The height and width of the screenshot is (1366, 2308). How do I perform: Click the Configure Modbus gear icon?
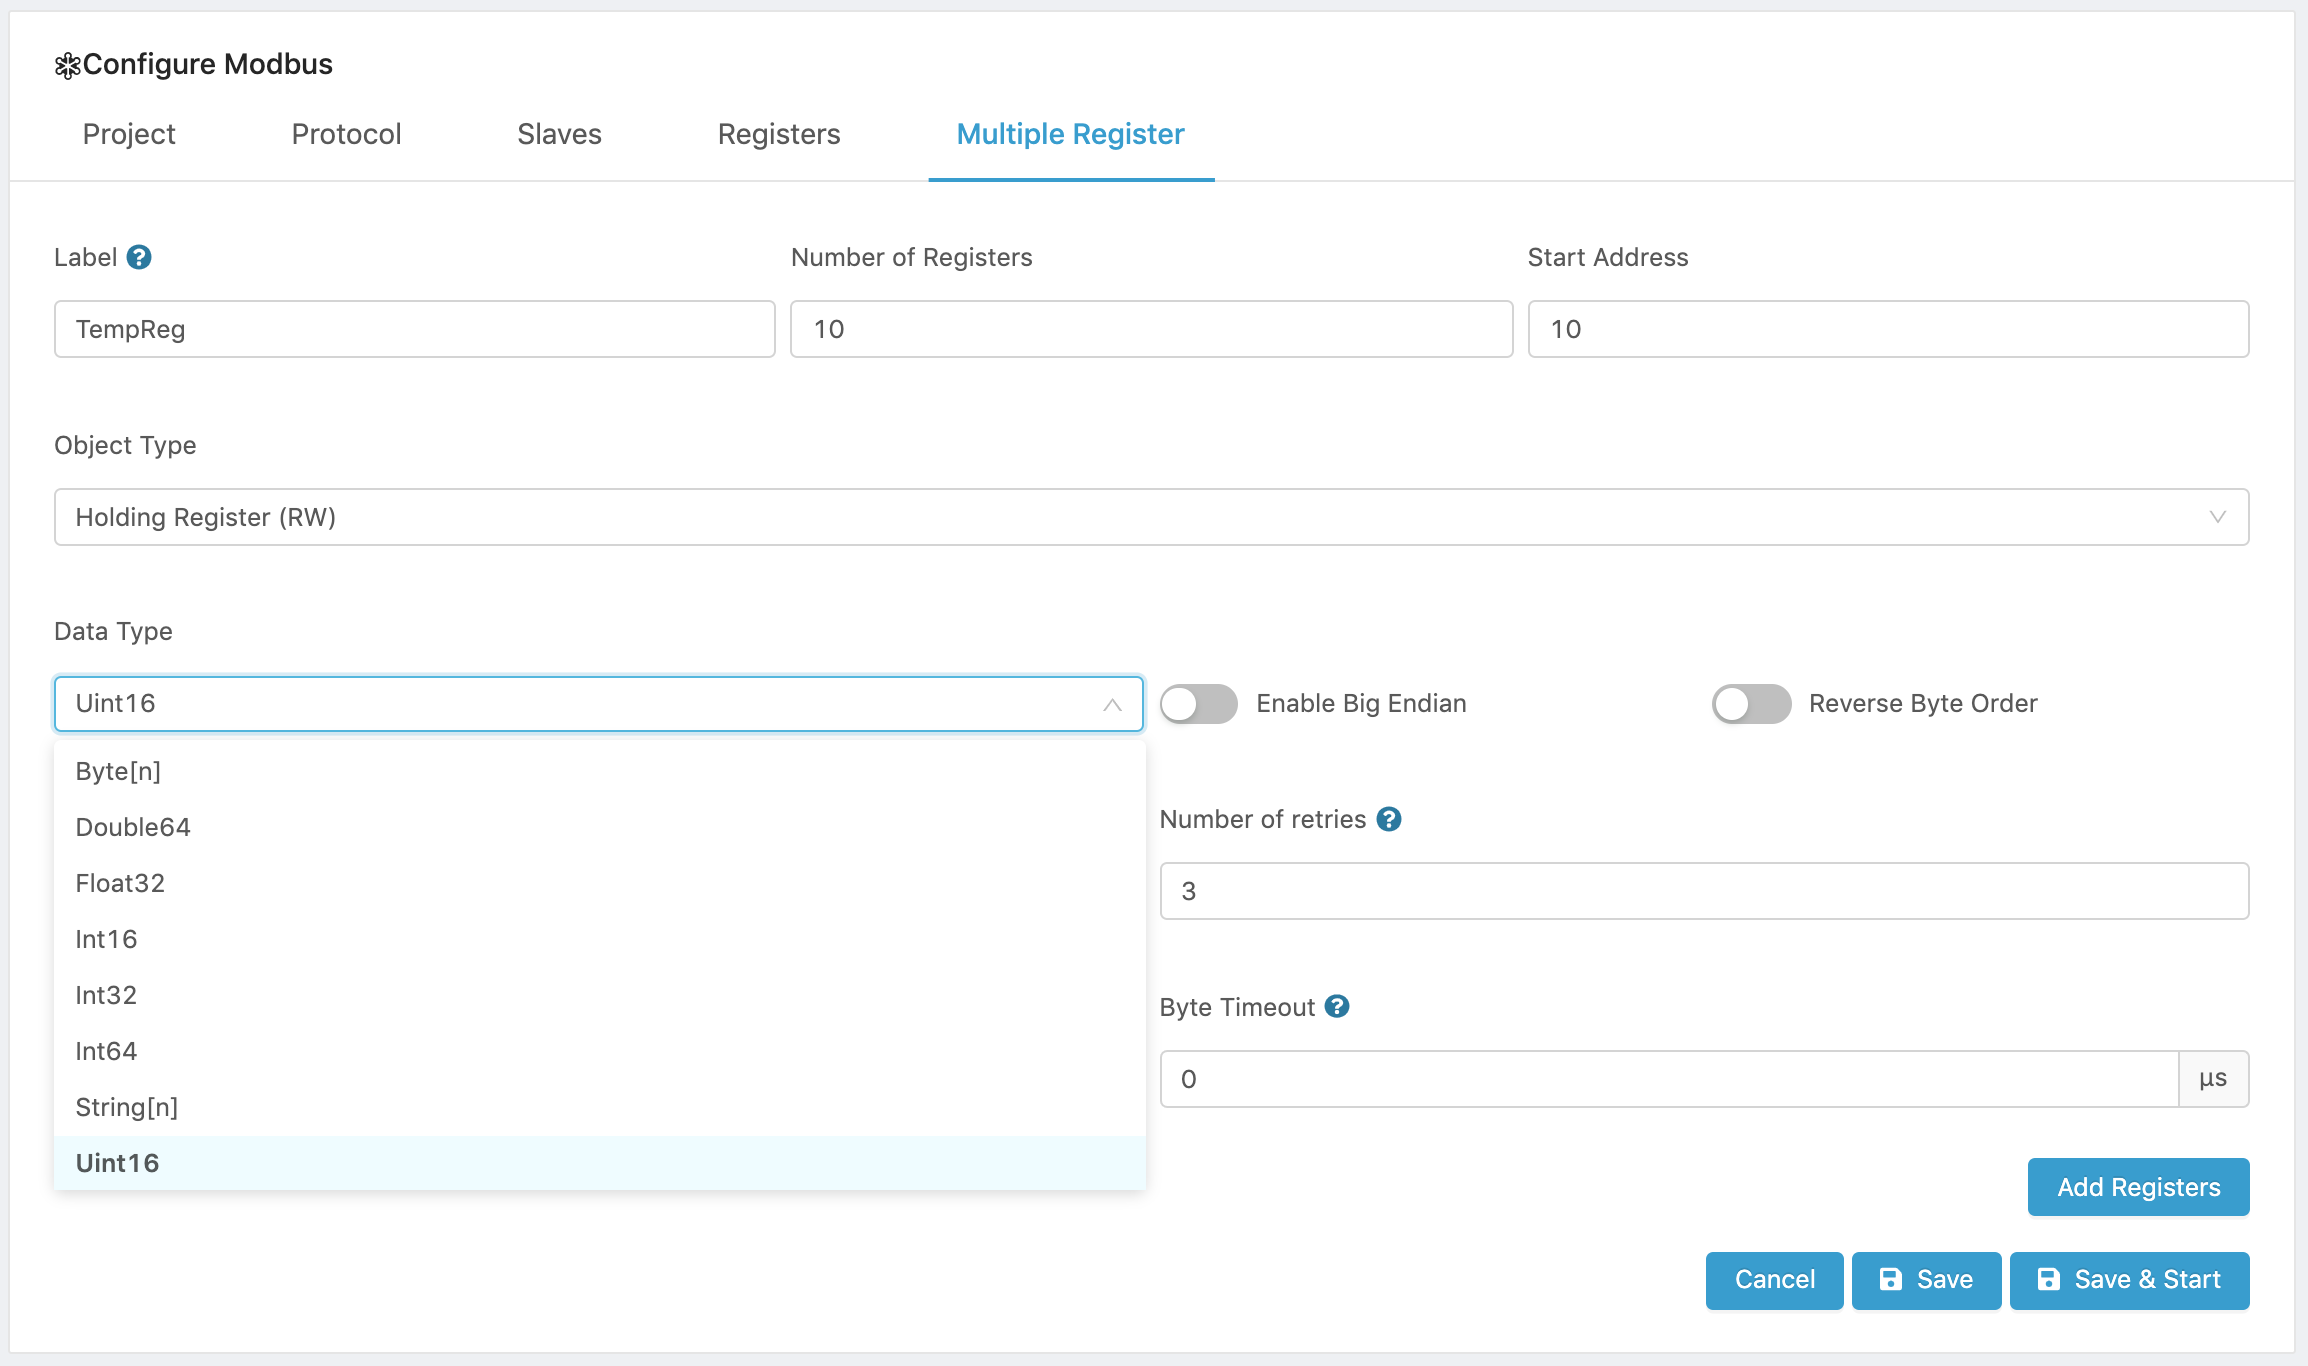tap(67, 66)
